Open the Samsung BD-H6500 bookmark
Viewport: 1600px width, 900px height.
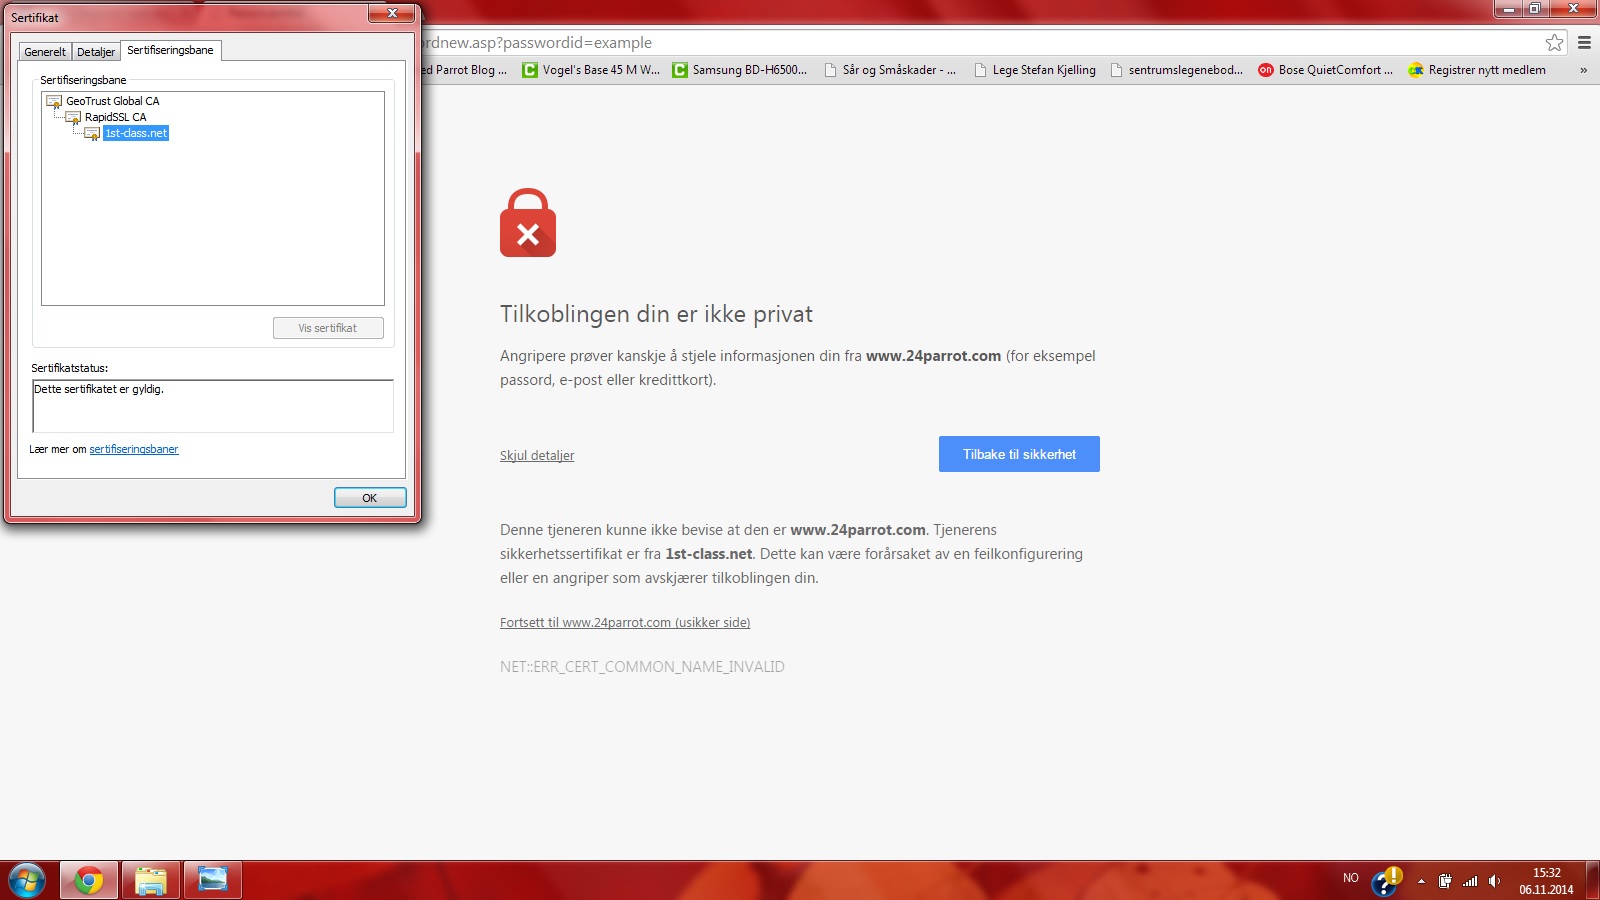coord(740,70)
